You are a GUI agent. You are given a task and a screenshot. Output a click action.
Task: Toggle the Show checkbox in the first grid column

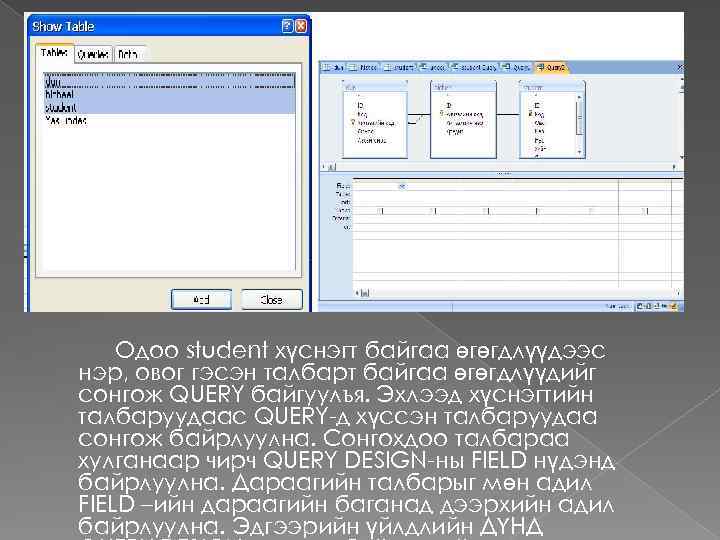point(380,211)
